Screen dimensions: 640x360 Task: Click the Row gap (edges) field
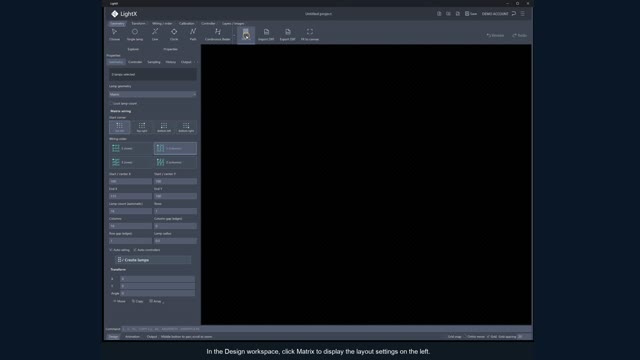(131, 241)
